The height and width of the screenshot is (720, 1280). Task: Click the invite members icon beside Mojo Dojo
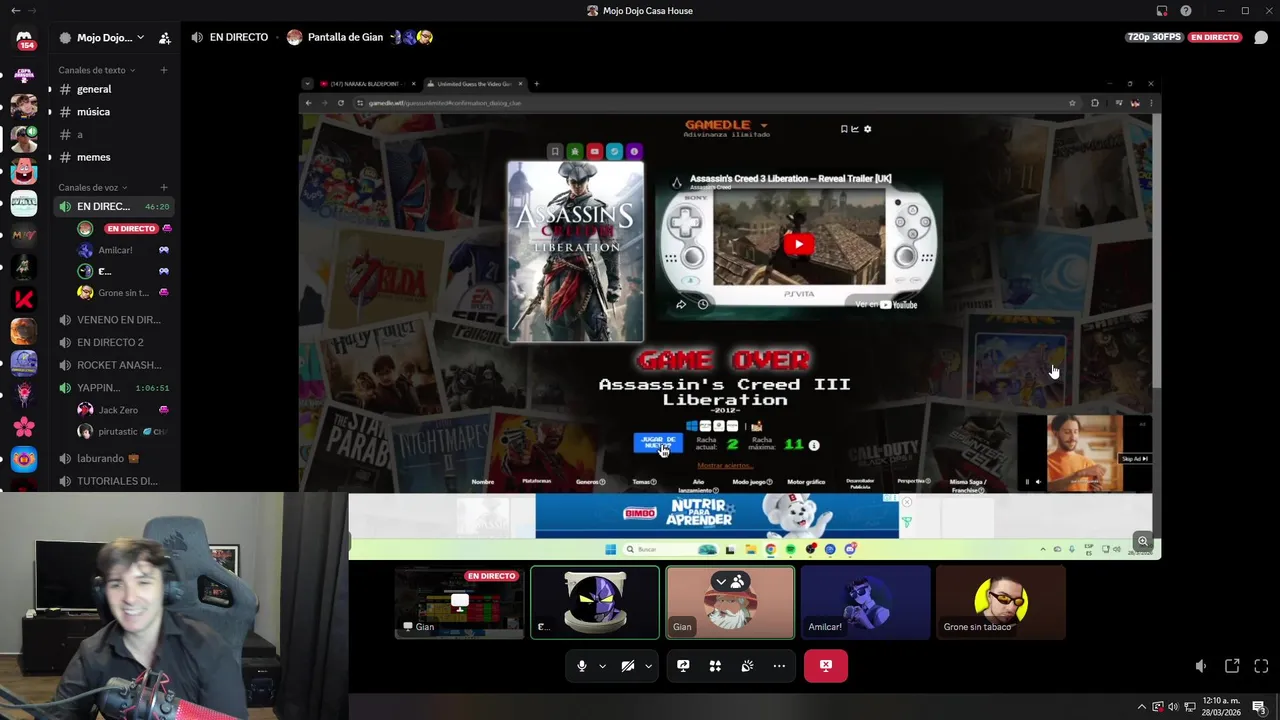coord(165,38)
